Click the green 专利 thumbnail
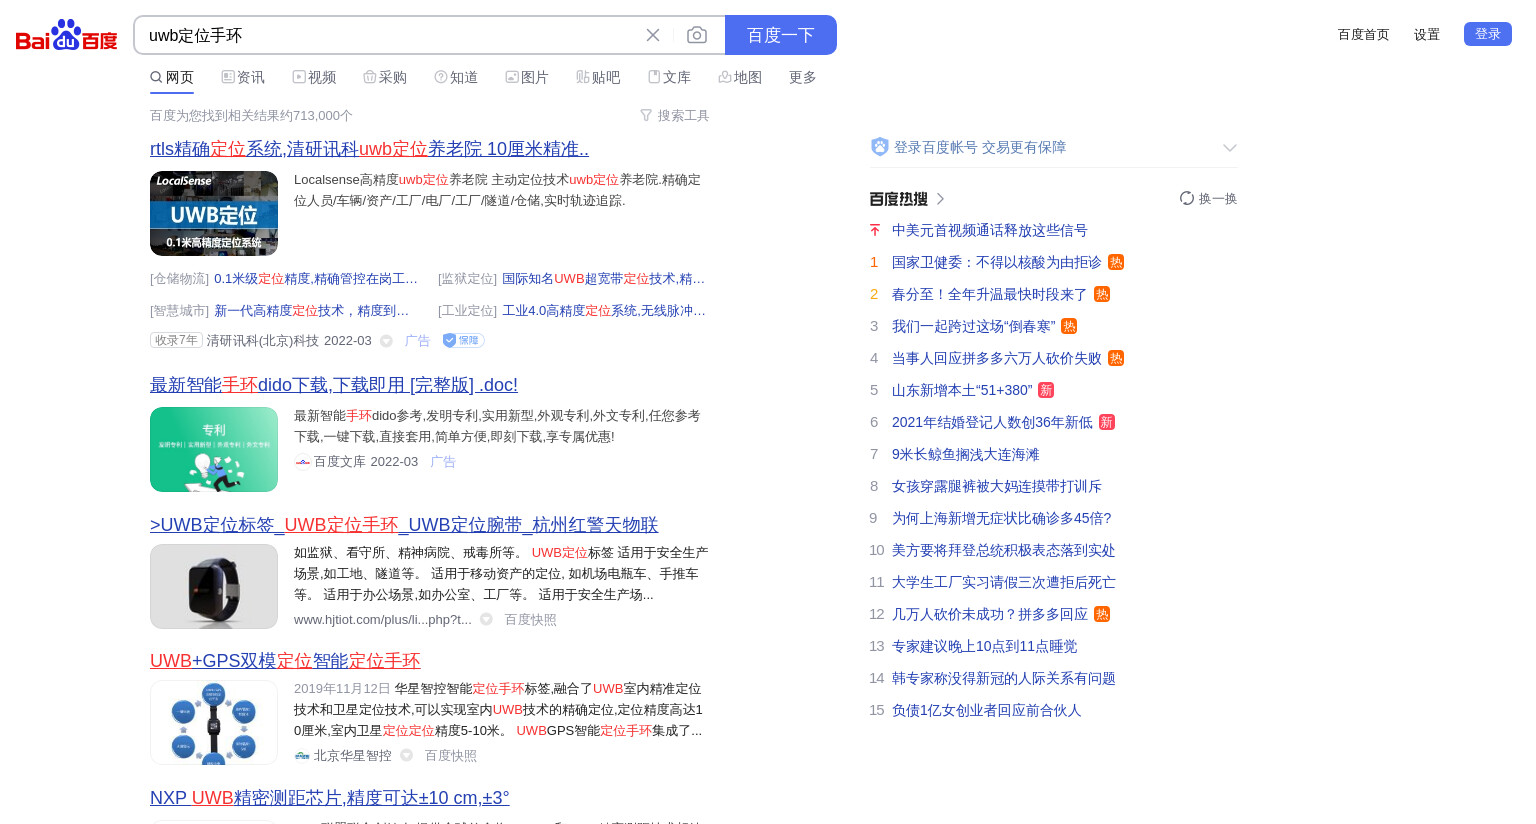This screenshot has width=1536, height=824. click(214, 449)
